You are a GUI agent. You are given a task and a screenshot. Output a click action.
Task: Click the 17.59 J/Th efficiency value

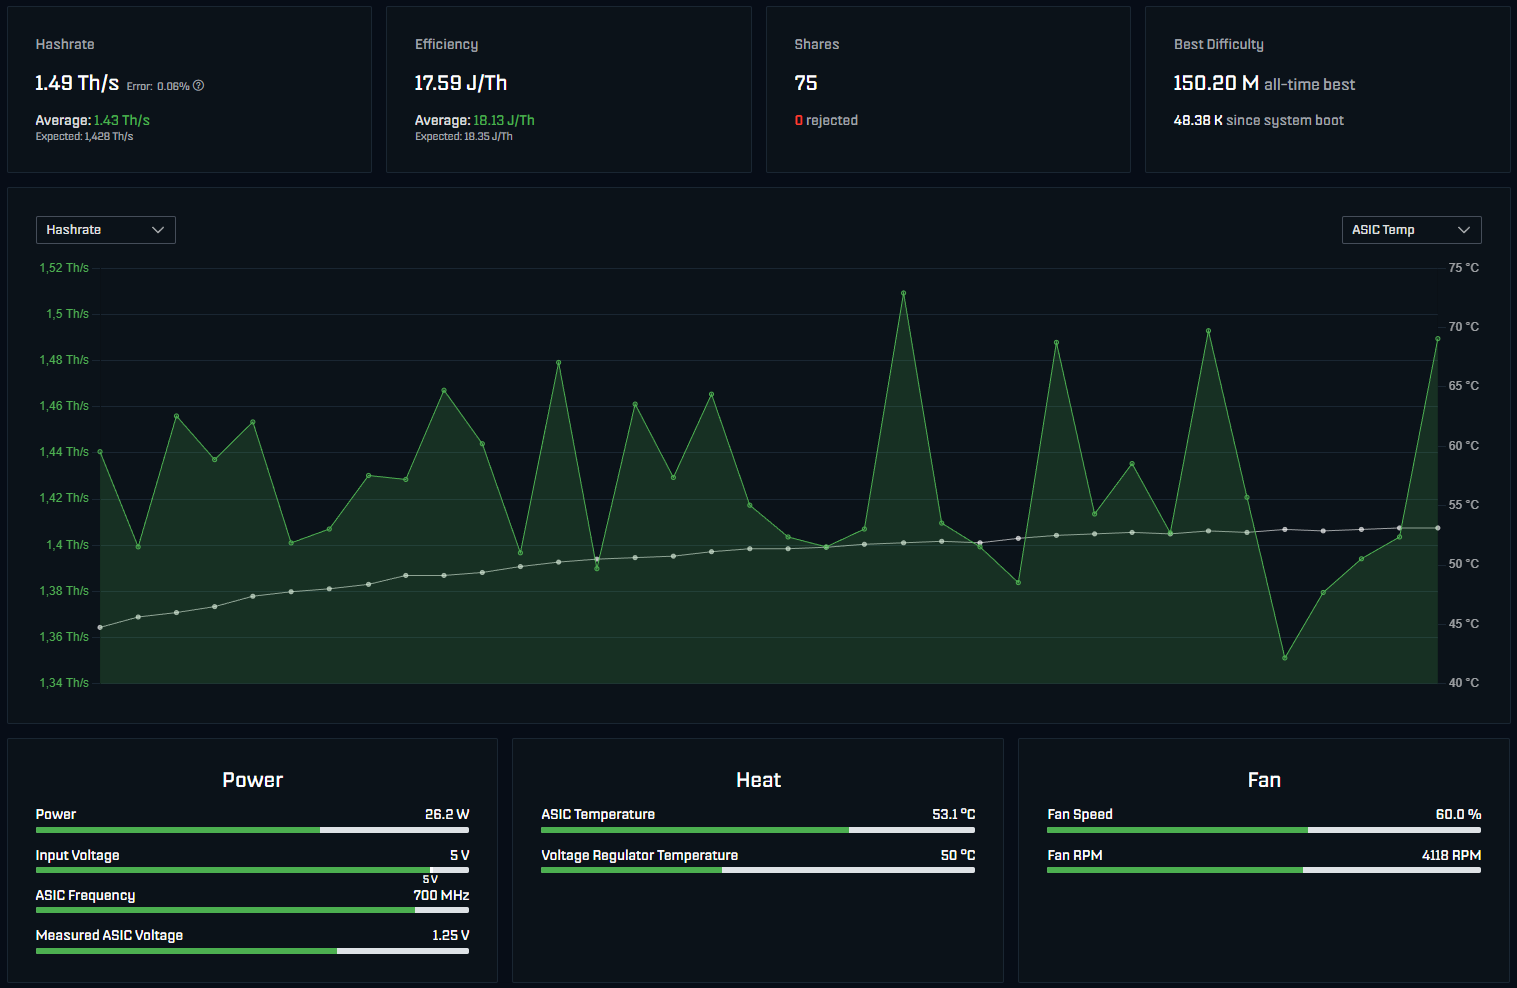[x=461, y=83]
